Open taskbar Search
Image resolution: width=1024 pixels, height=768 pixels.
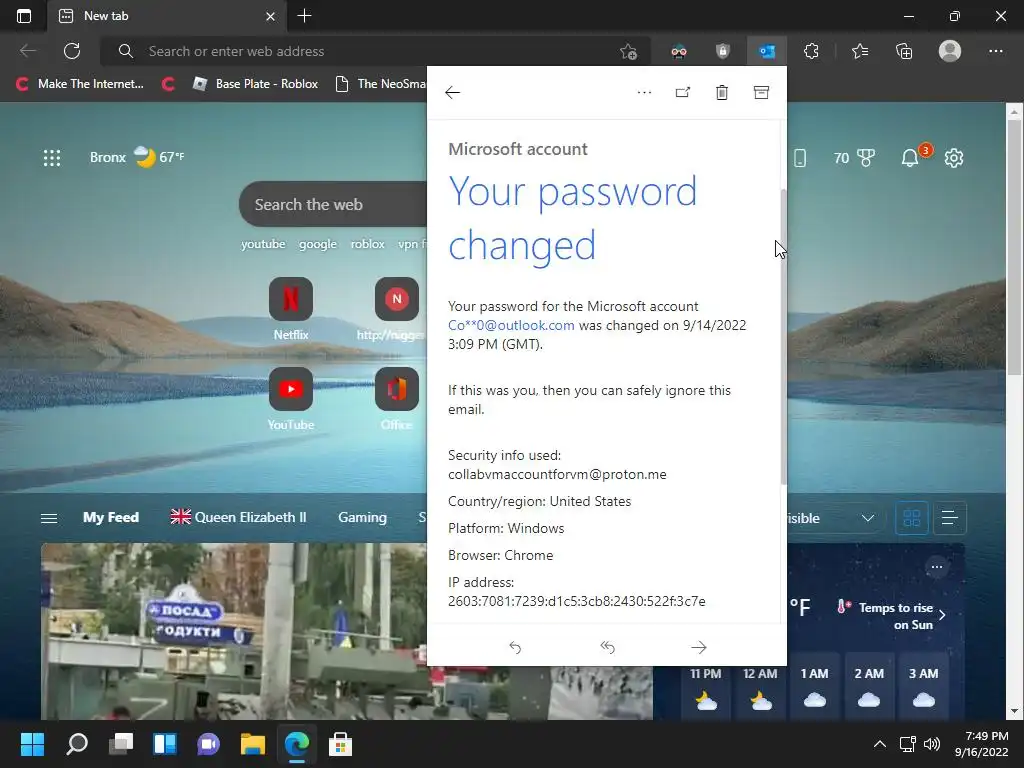[77, 744]
